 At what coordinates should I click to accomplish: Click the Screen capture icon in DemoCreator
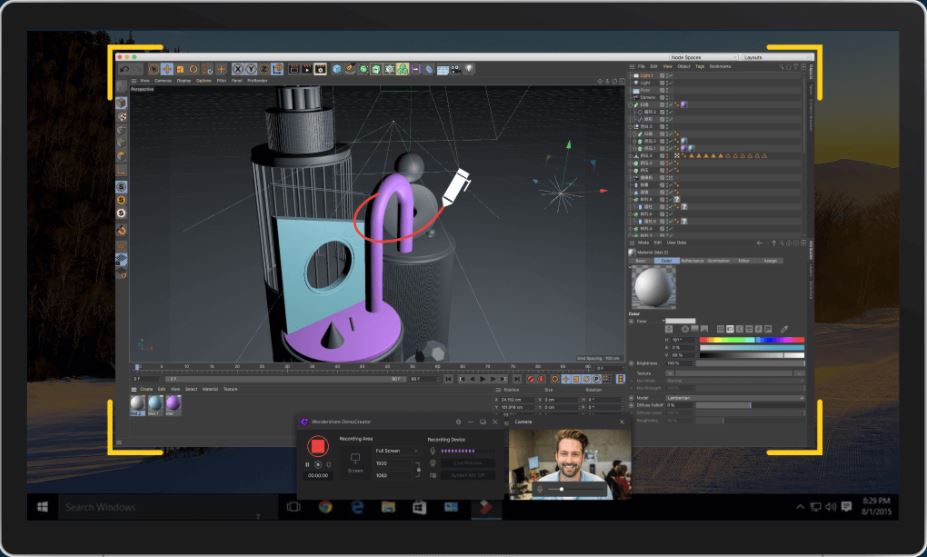355,459
